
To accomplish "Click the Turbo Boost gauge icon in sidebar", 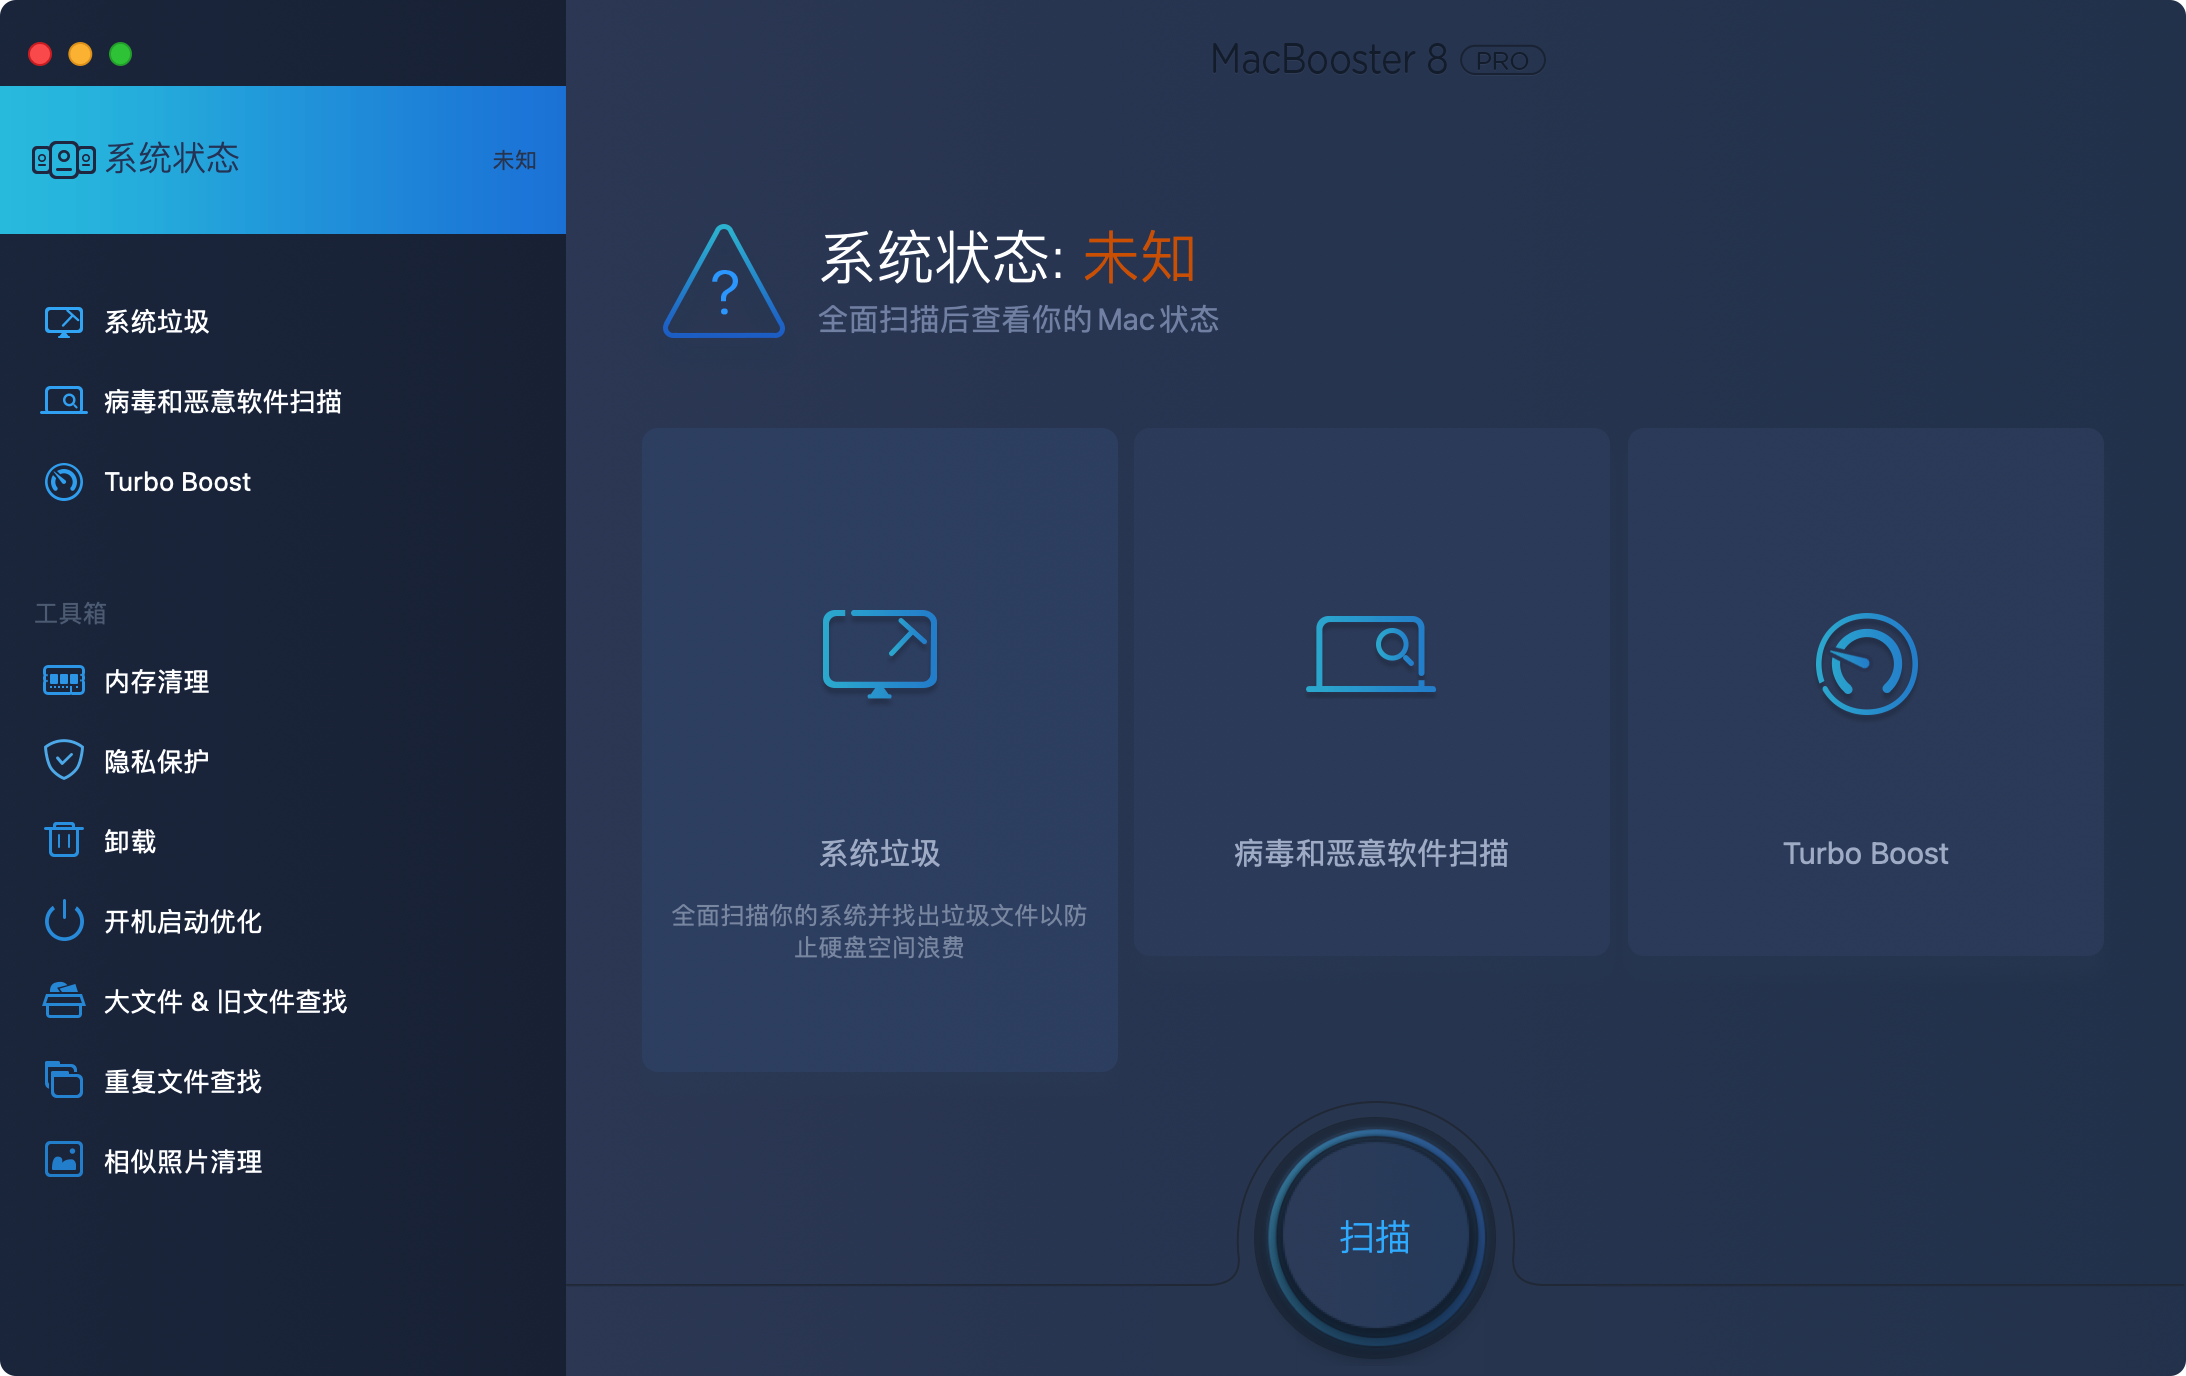I will (x=64, y=482).
